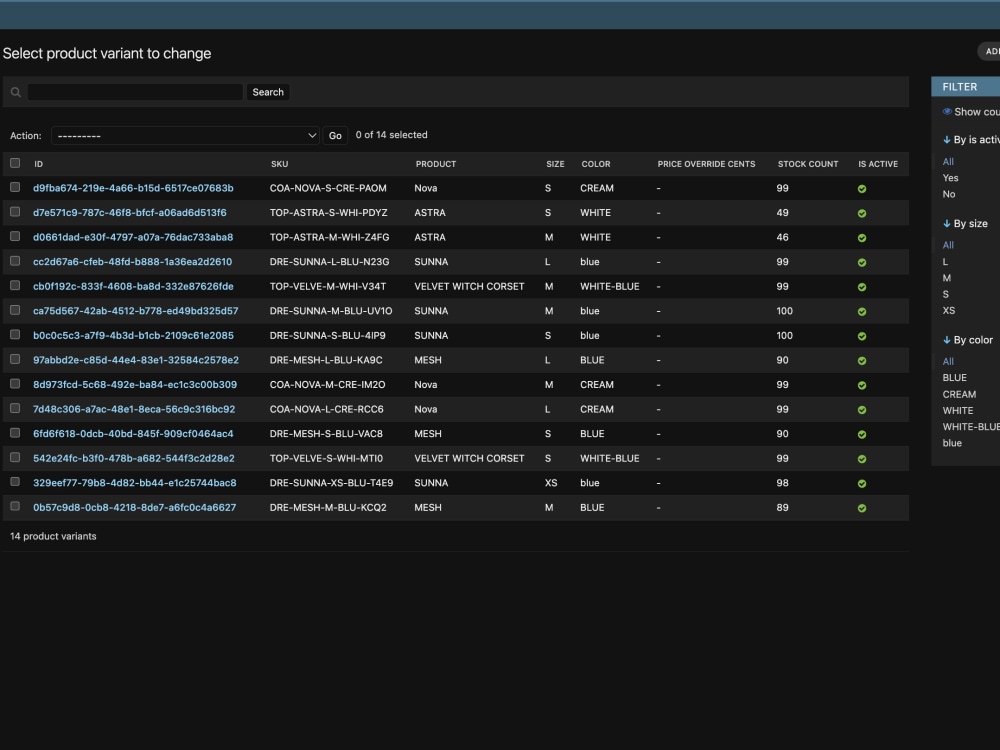This screenshot has width=1000, height=750.
Task: Focus the search text field
Action: (x=135, y=92)
